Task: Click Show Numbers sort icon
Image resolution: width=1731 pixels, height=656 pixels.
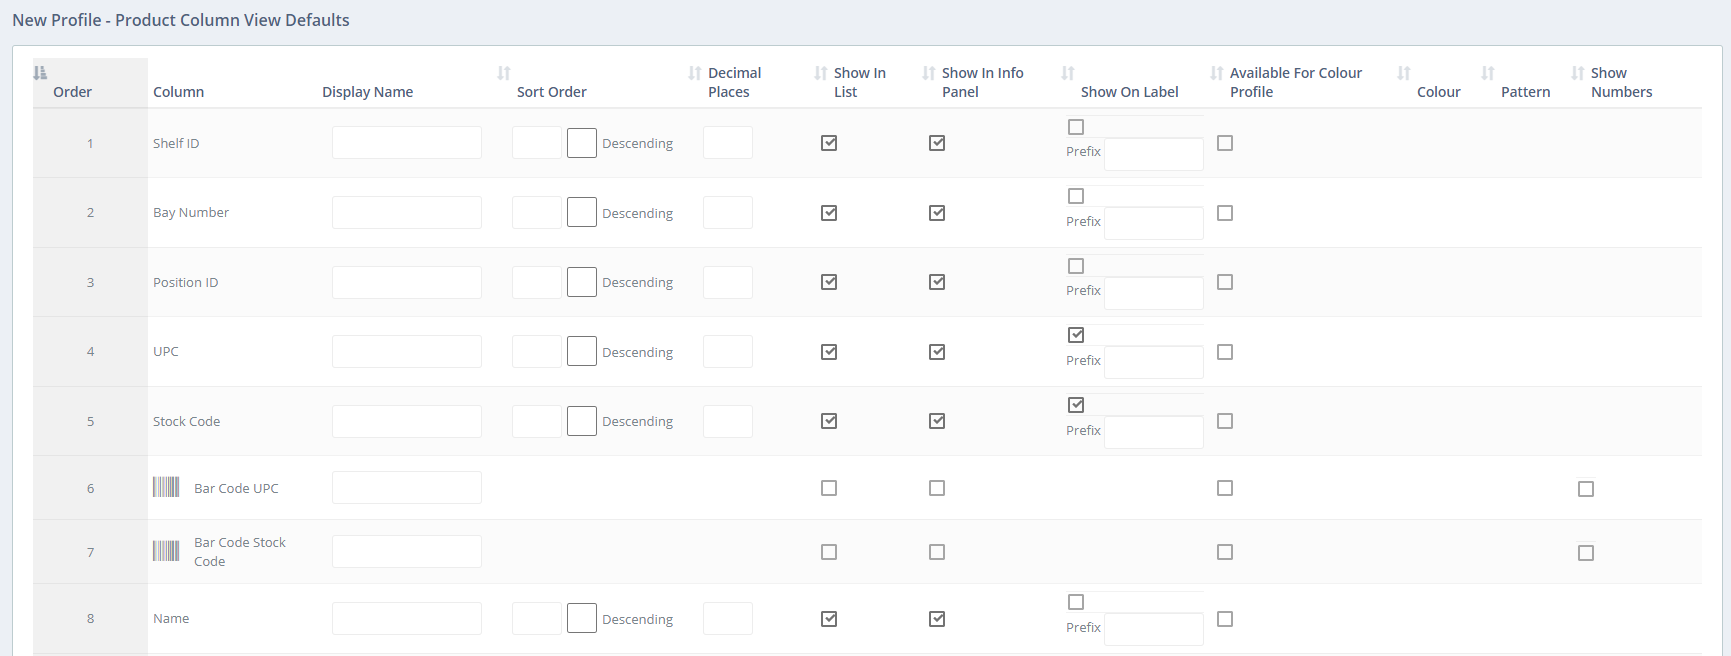Action: (x=1578, y=73)
